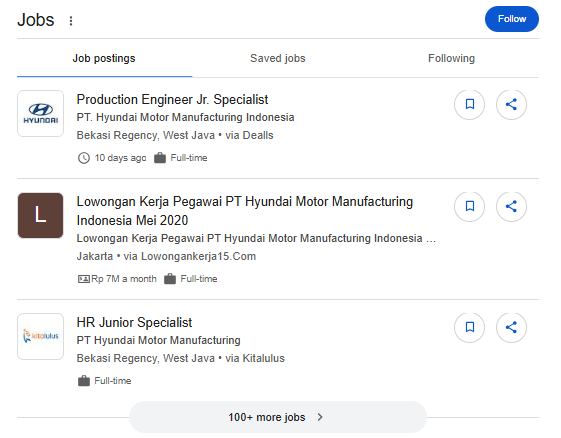Image resolution: width=561 pixels, height=438 pixels.
Task: Switch to the Saved jobs tab
Action: [x=278, y=58]
